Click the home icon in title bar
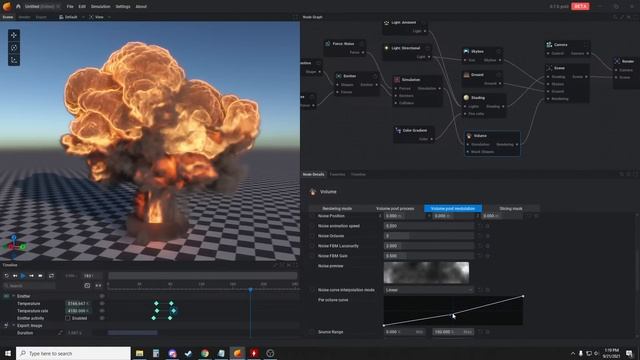The height and width of the screenshot is (360, 640). coord(18,7)
